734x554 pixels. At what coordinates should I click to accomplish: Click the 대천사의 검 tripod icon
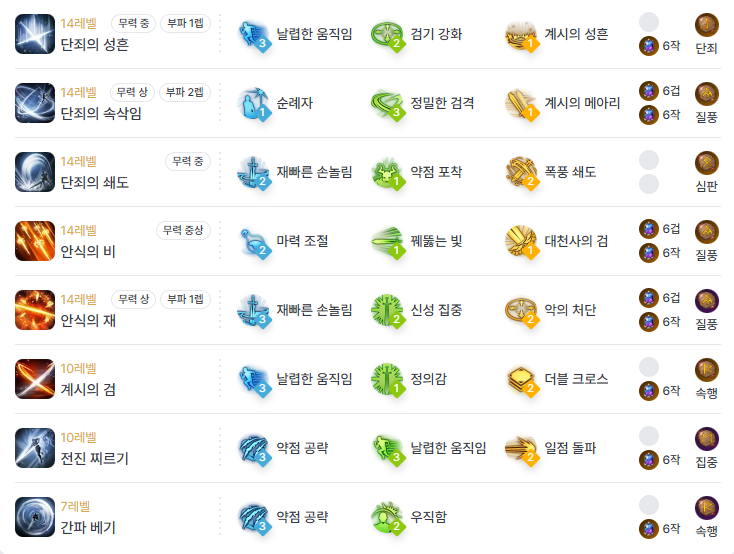(x=521, y=242)
